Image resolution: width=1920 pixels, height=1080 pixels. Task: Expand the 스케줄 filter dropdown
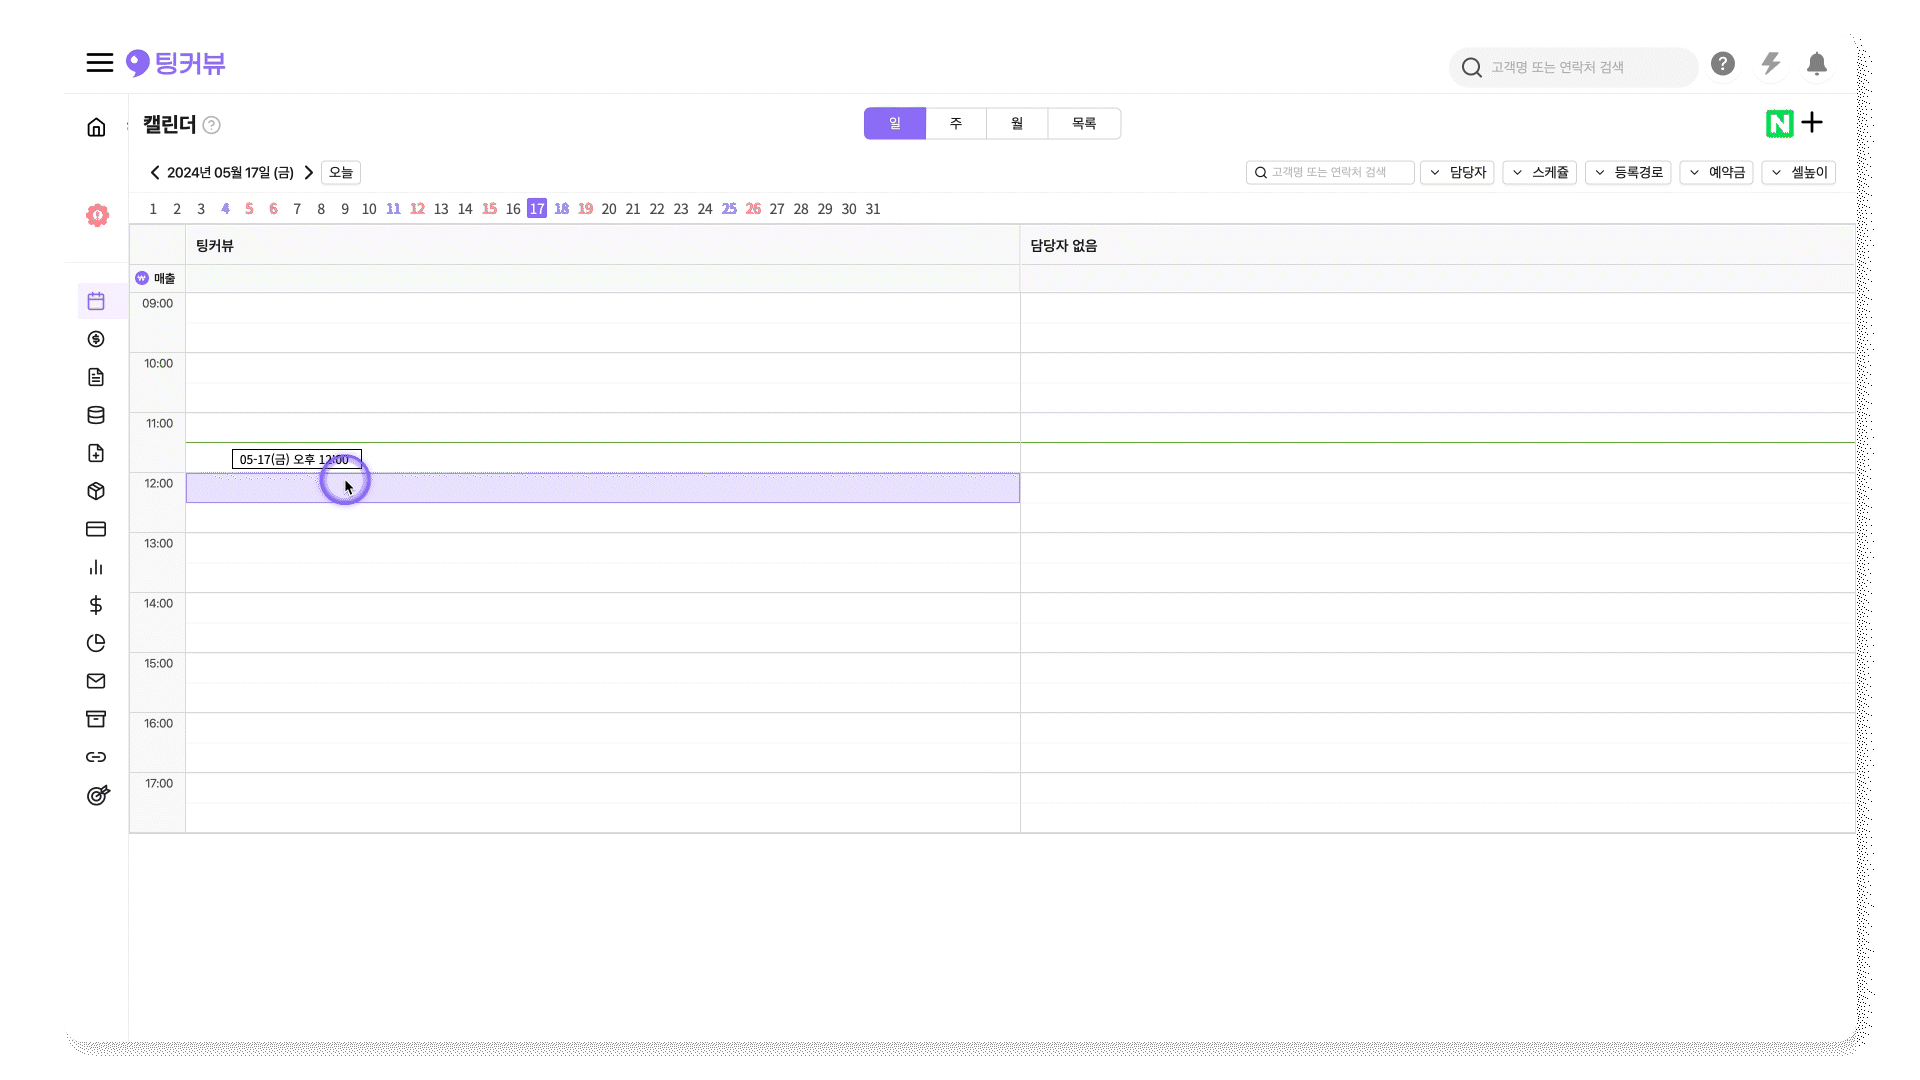tap(1540, 172)
